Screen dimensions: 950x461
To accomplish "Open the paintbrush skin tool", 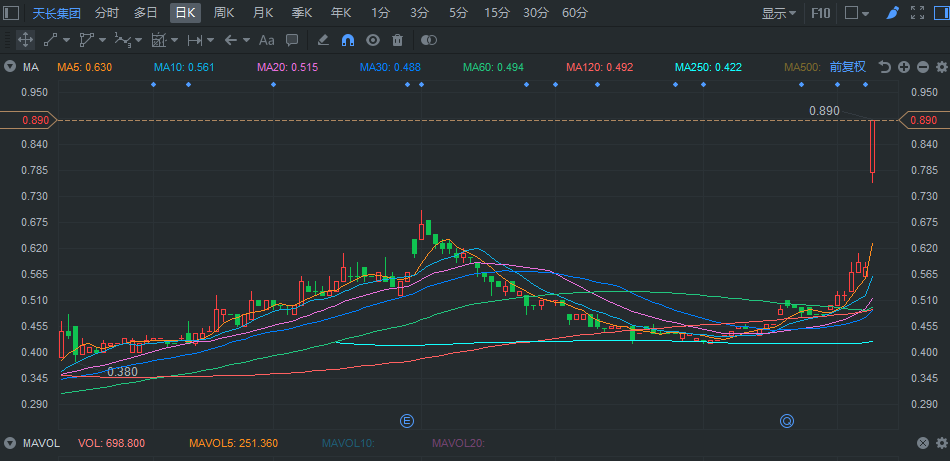I will click(892, 13).
